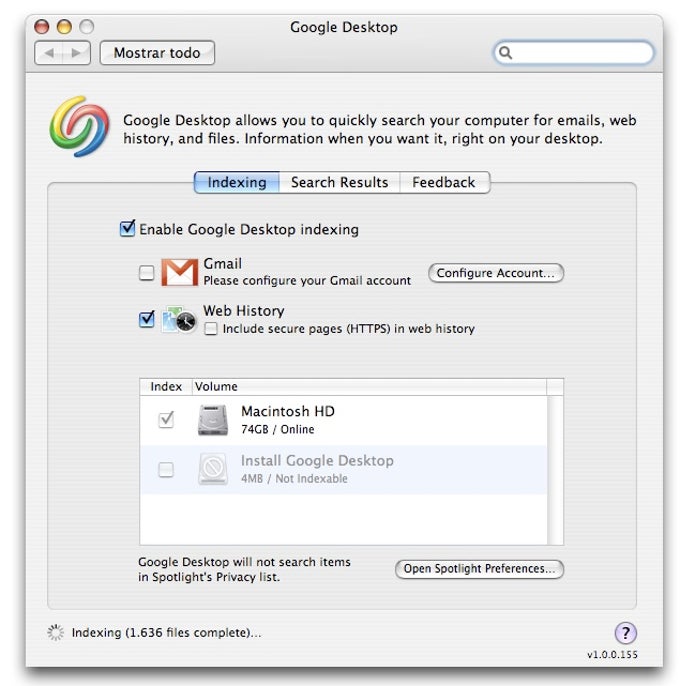Toggle the Install Google Desktop index checkbox
This screenshot has height=686, width=680.
coord(166,469)
